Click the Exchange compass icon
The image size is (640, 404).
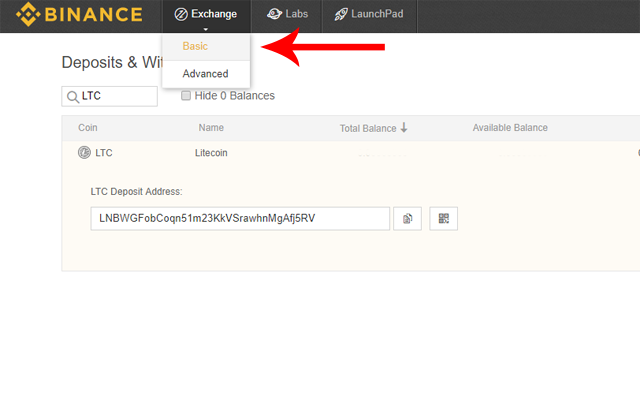click(181, 14)
